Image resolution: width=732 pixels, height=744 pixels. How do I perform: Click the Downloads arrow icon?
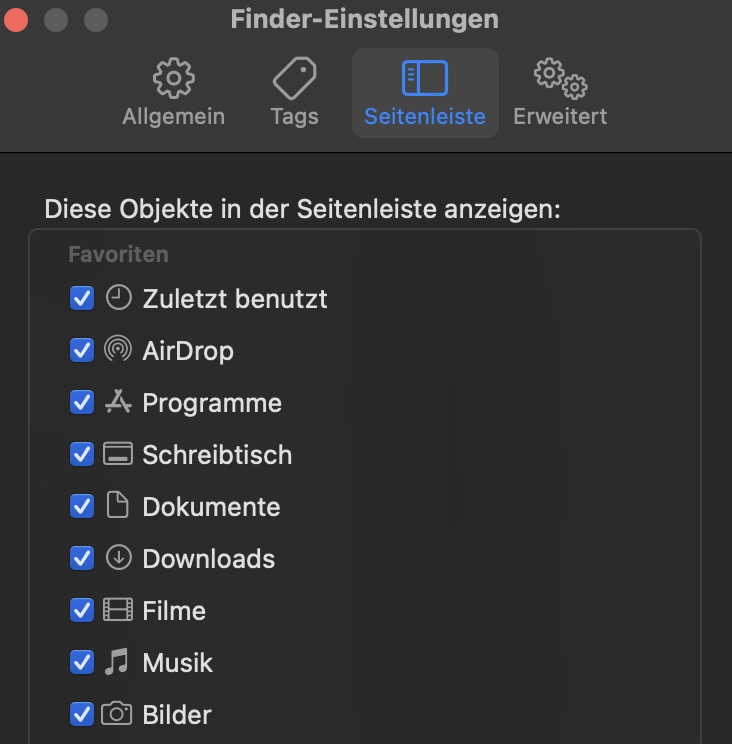(118, 558)
